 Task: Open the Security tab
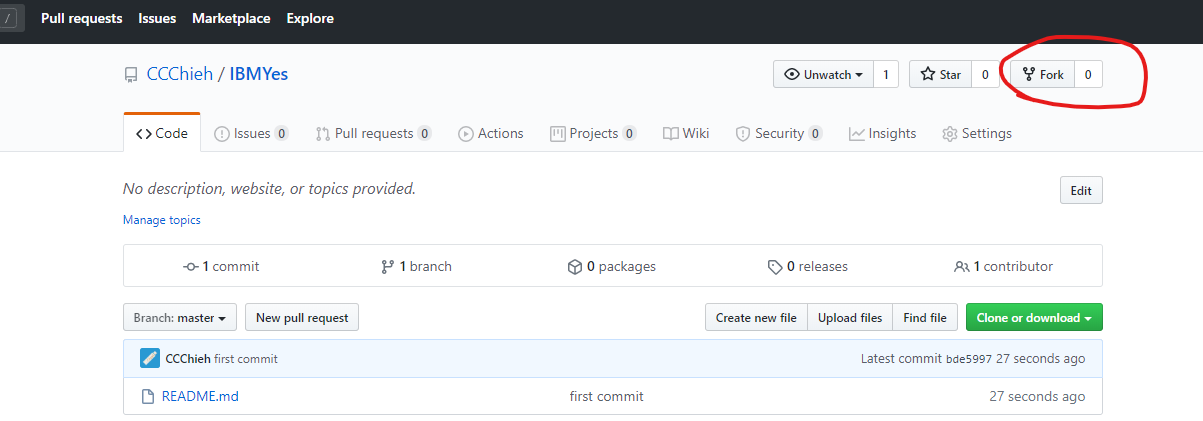click(x=779, y=133)
